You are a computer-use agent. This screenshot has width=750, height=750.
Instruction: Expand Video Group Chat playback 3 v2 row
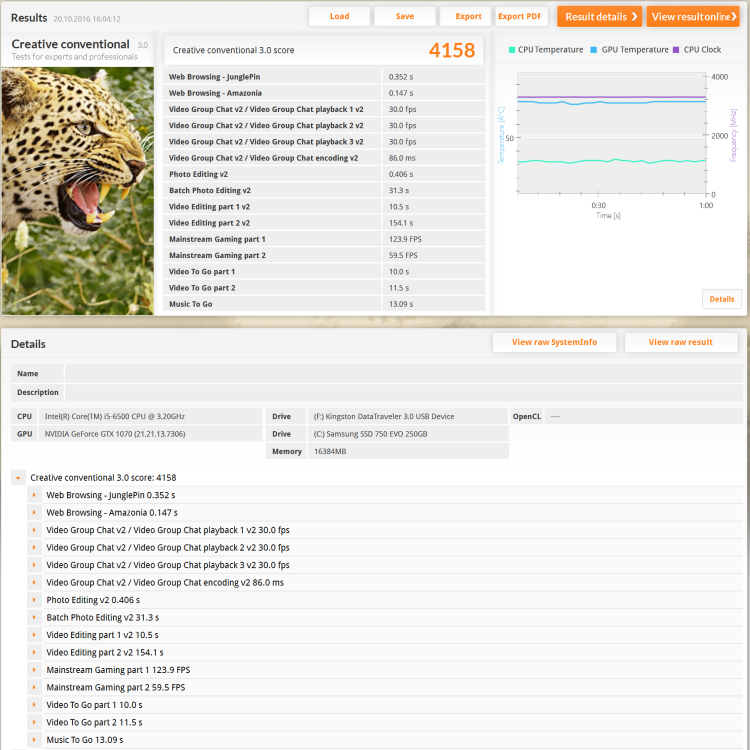pyautogui.click(x=34, y=565)
